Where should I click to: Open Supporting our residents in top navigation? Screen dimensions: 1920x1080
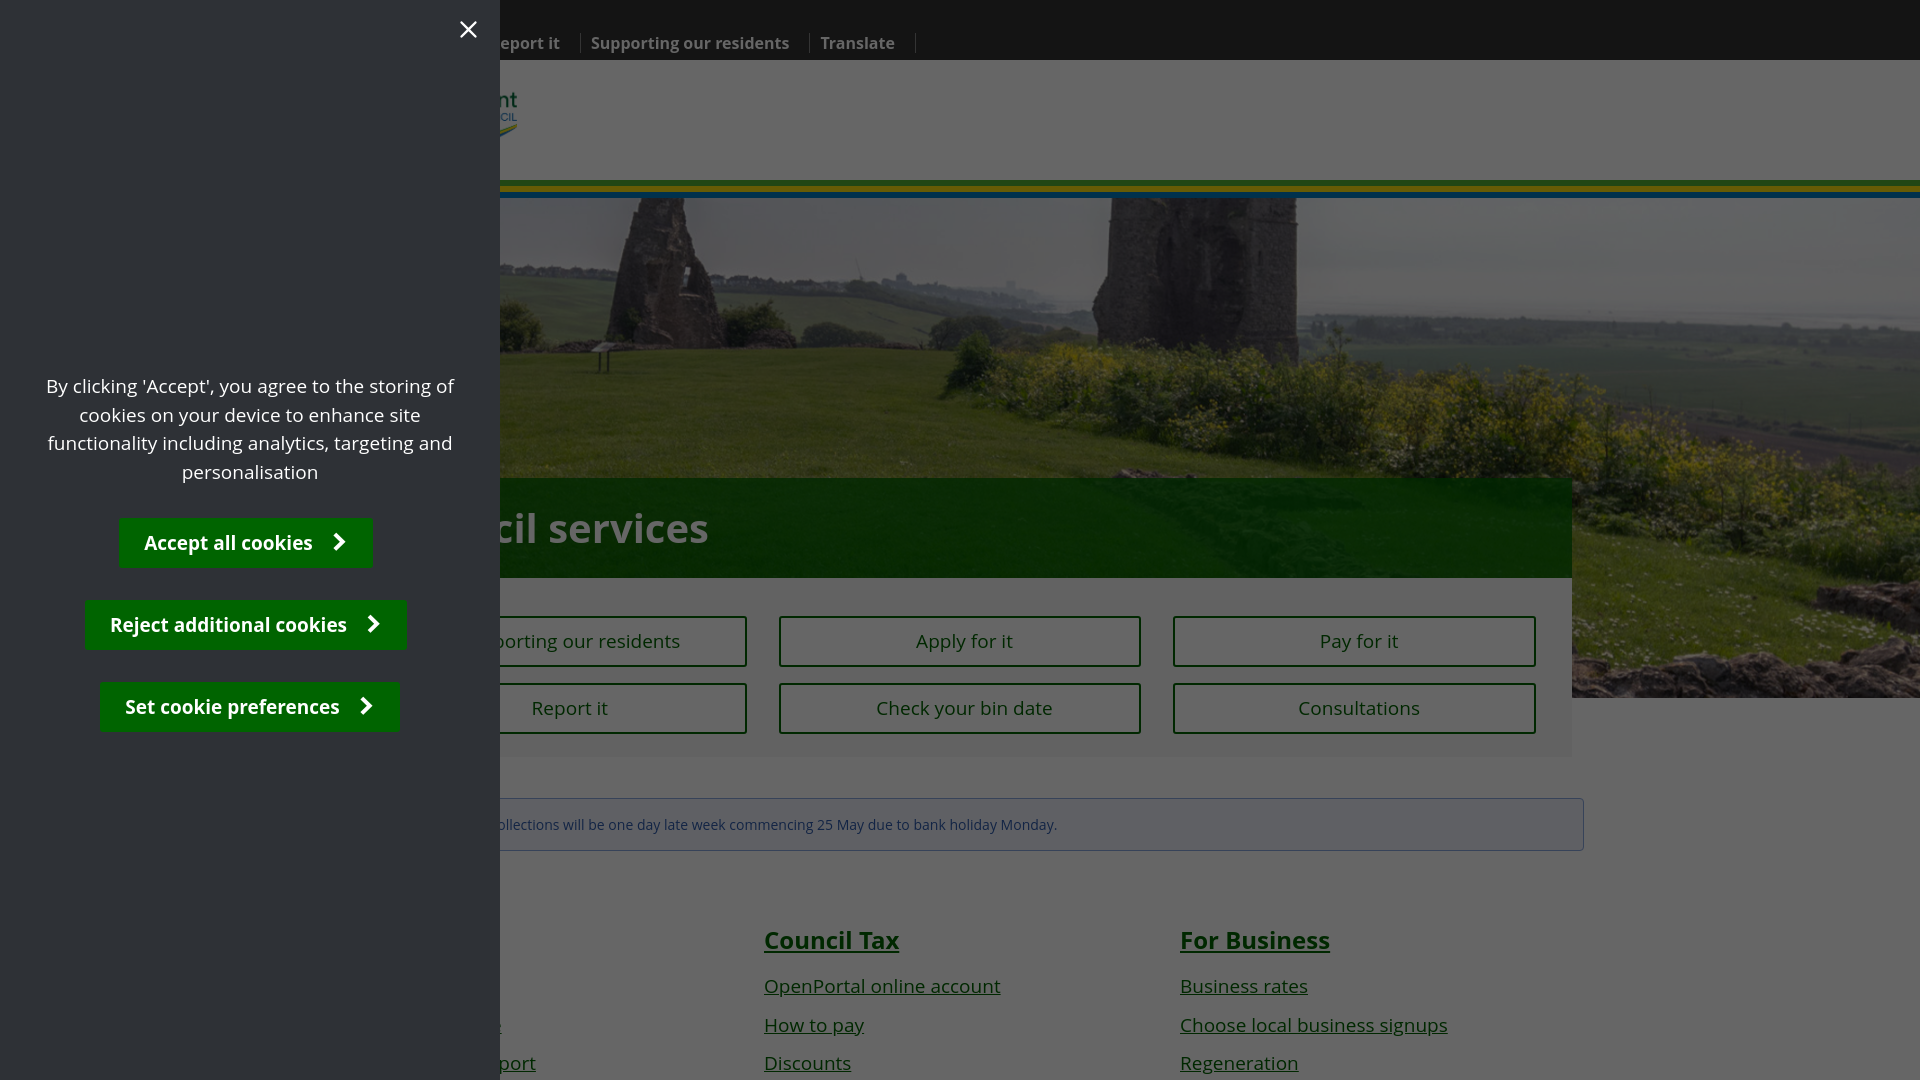(x=690, y=43)
